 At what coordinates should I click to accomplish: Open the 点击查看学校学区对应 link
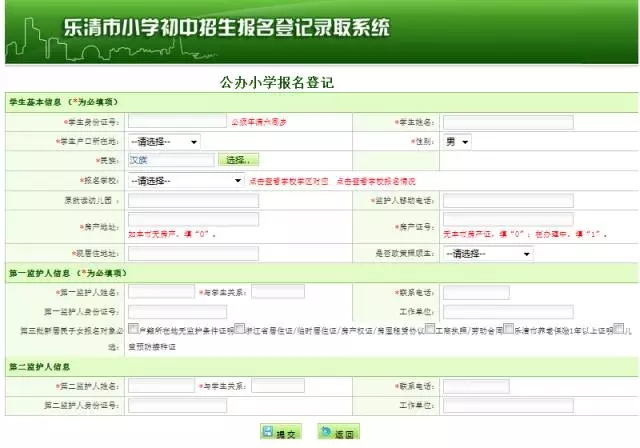pos(289,181)
